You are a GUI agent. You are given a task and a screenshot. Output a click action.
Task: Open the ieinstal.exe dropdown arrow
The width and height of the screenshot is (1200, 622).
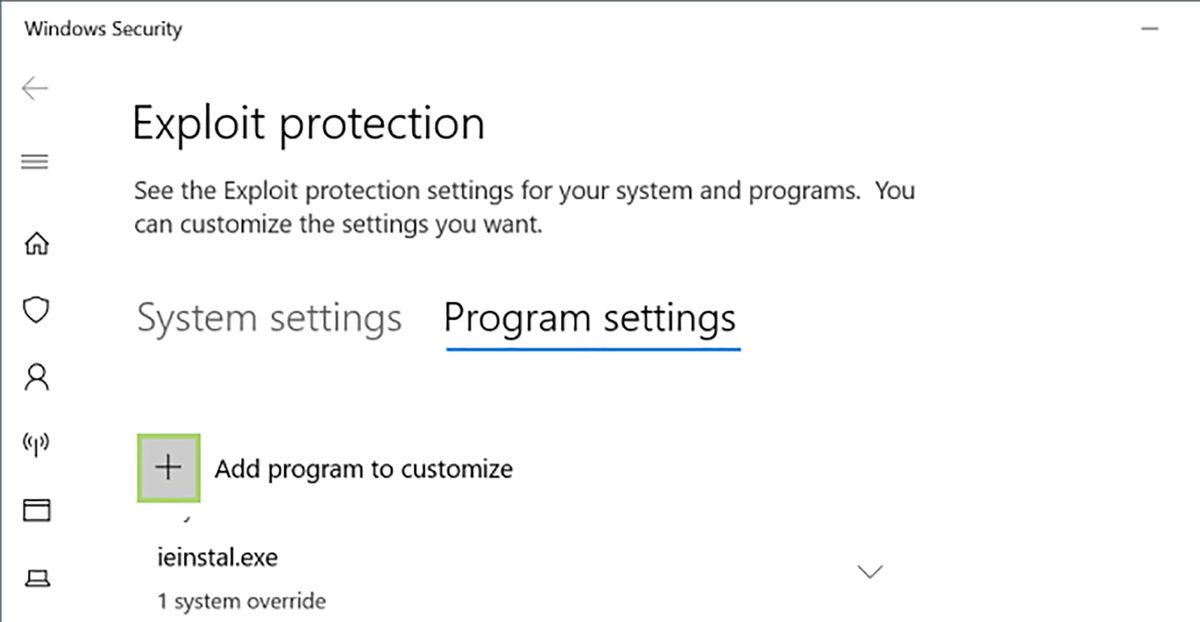click(869, 570)
